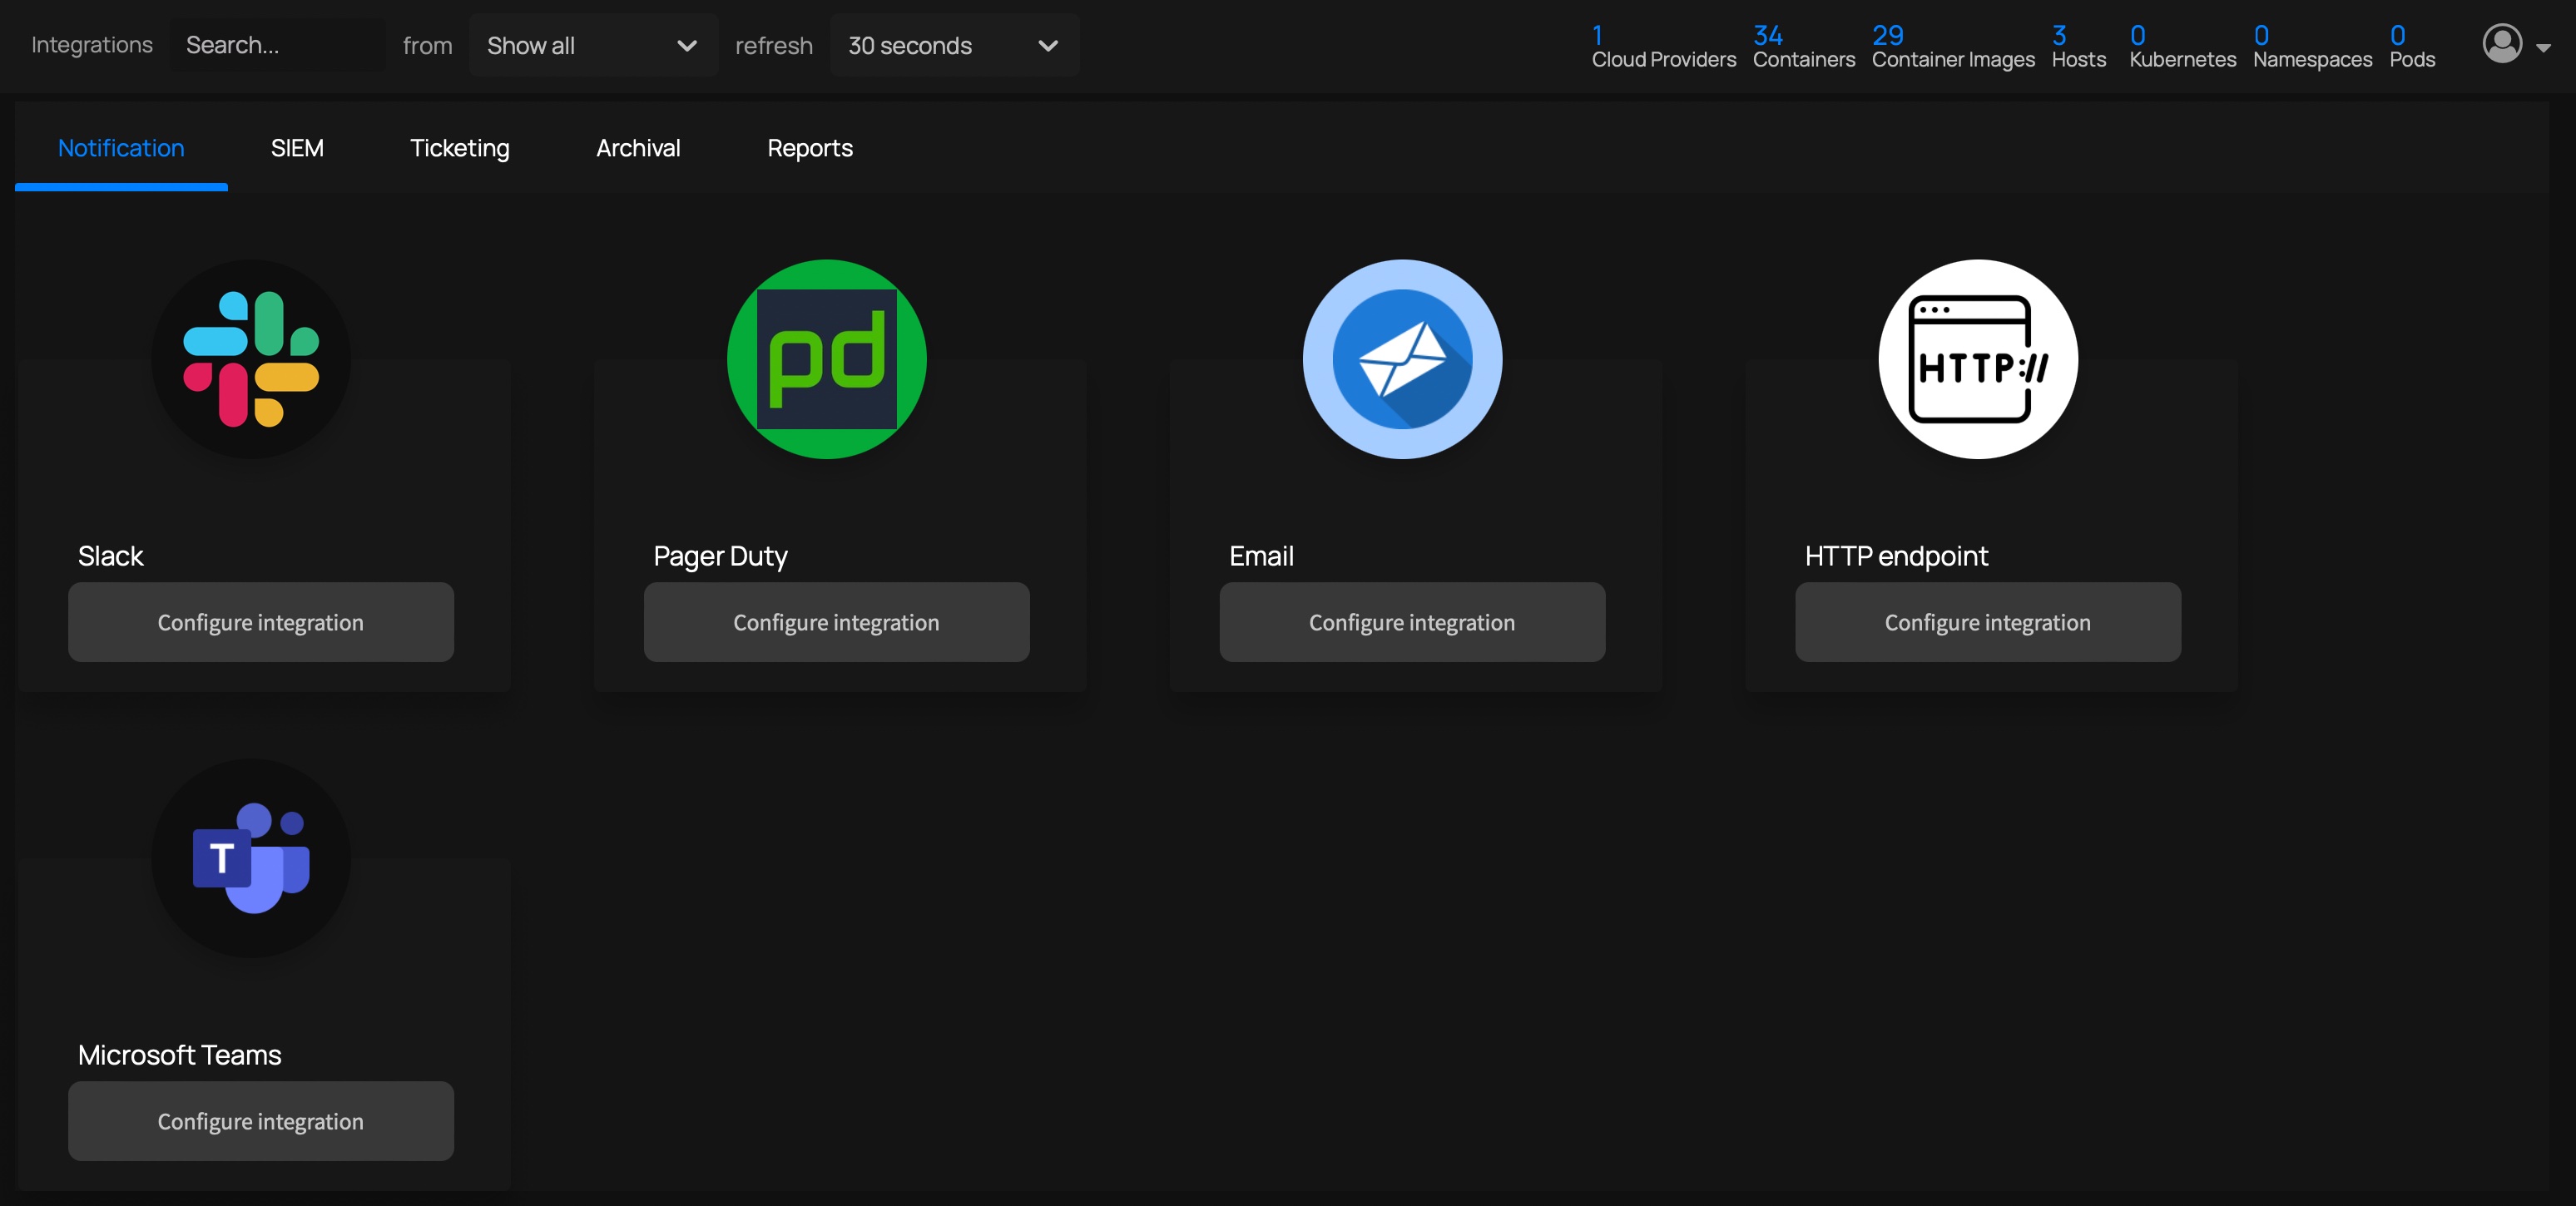Configure integration for Pager Duty
This screenshot has width=2576, height=1206.
[x=837, y=622]
